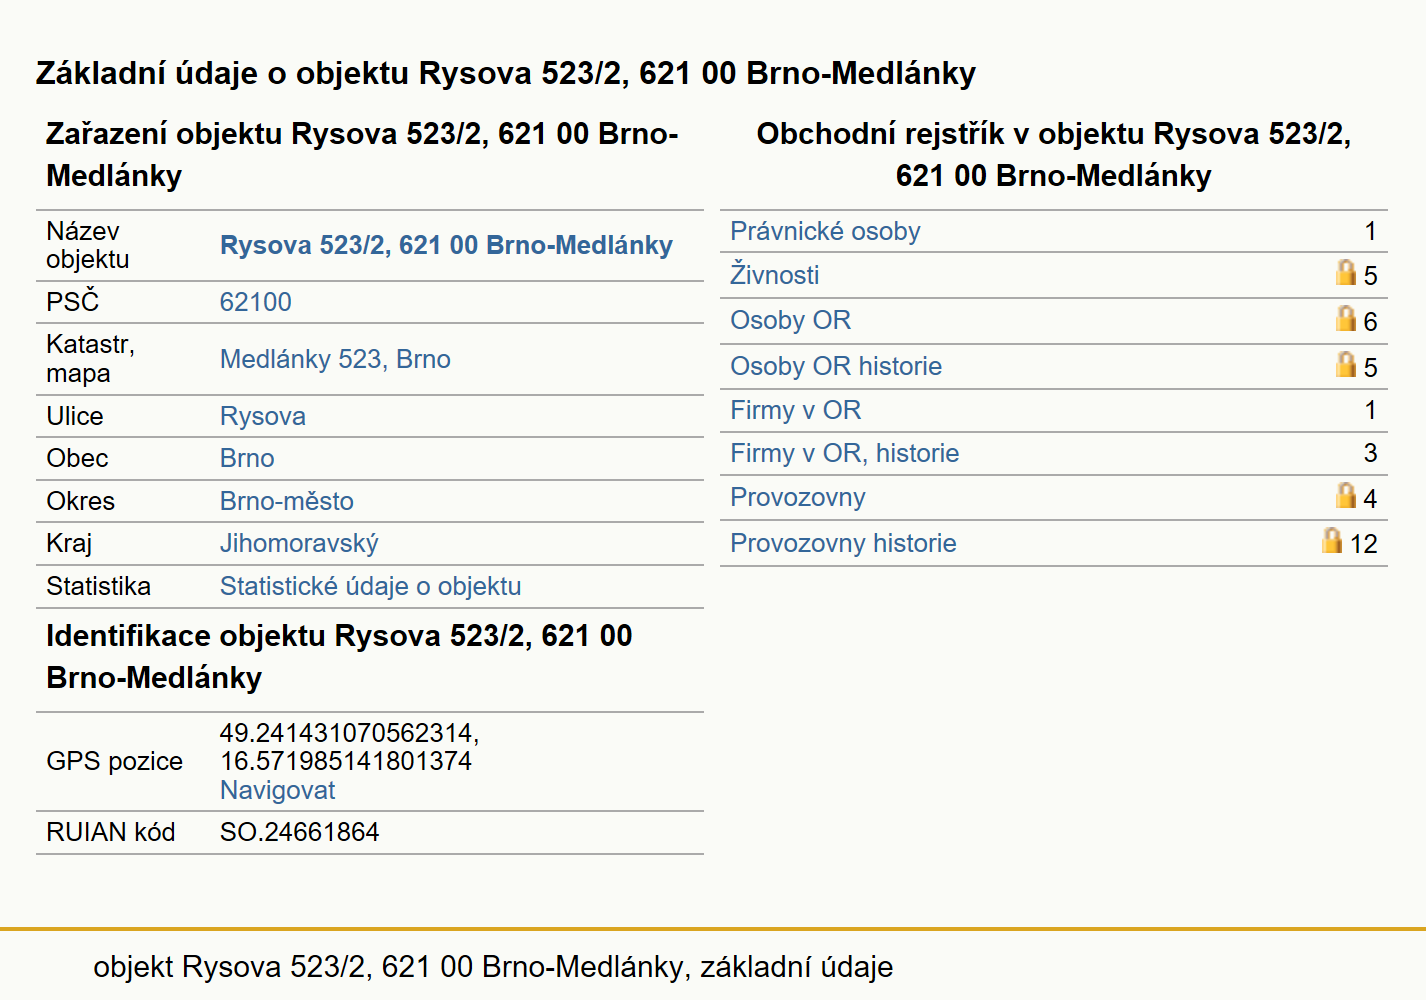Open the Brno-město district link
This screenshot has width=1426, height=1000.
[287, 501]
